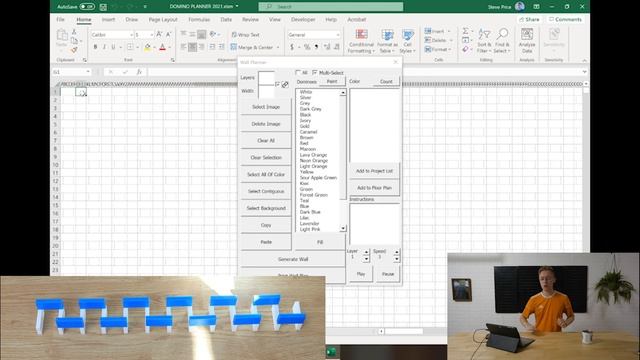Select Sour Apple Green in Dominoes list
This screenshot has height=360, width=640.
click(x=318, y=178)
